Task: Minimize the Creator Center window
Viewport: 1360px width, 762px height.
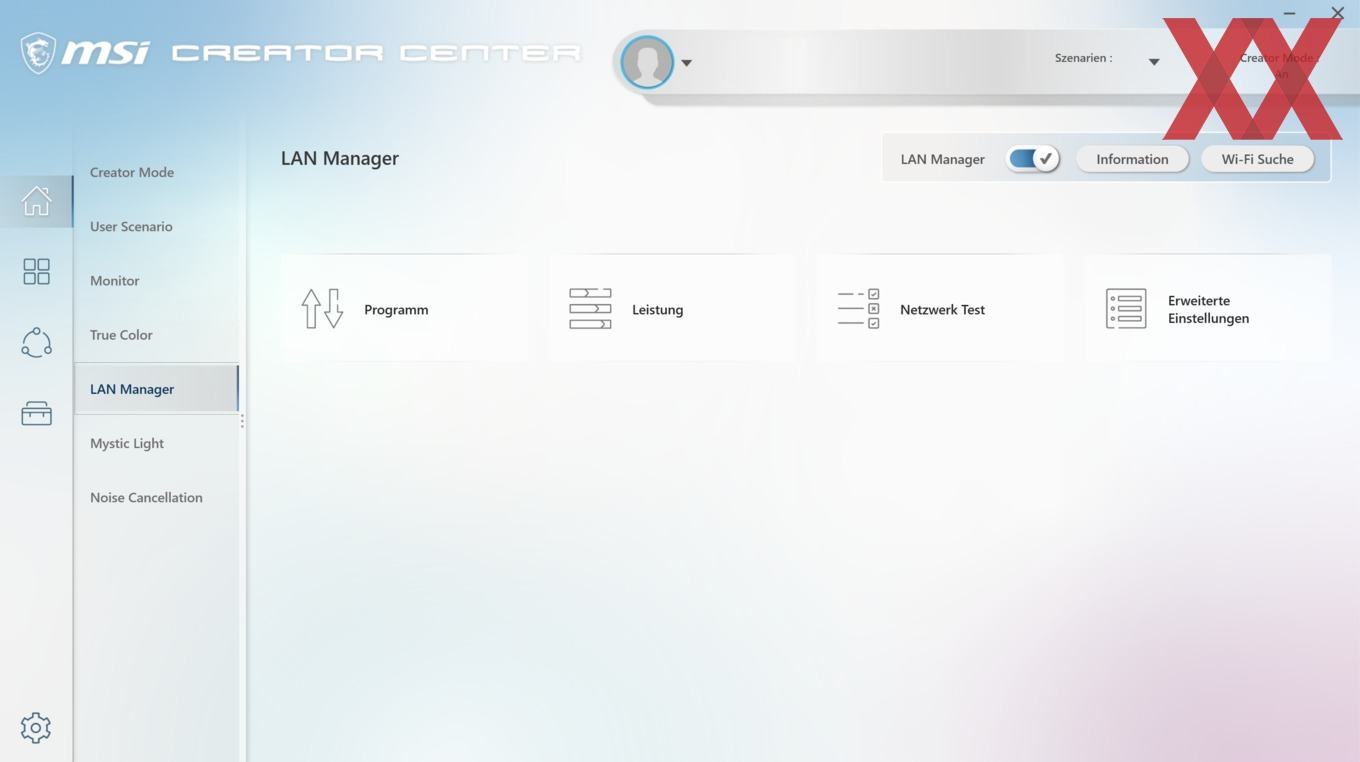Action: [1289, 13]
